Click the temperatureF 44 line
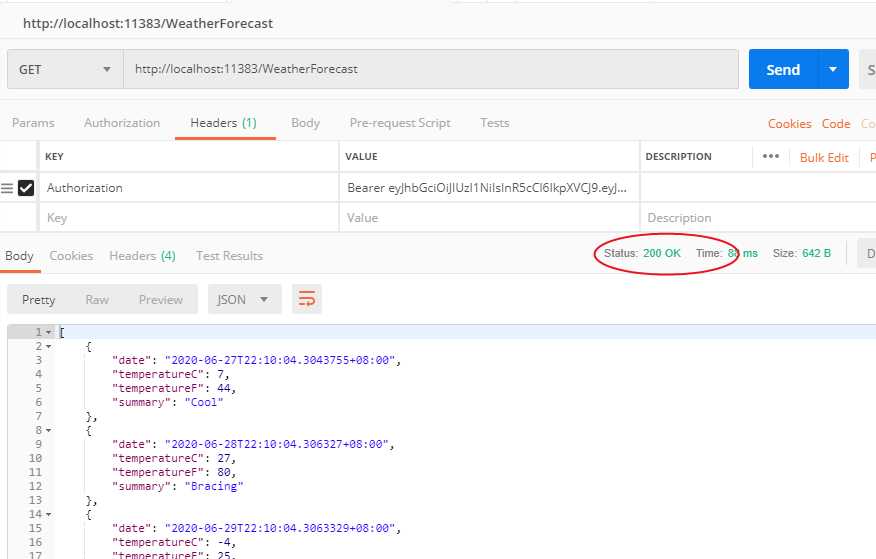 [174, 388]
